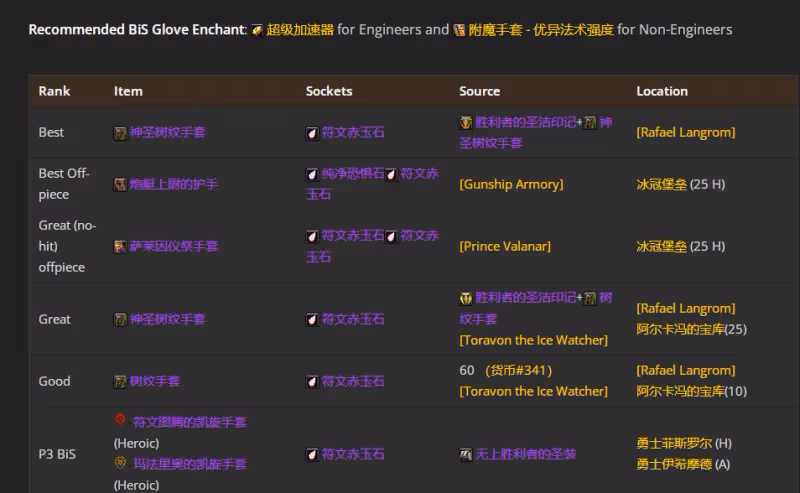This screenshot has height=493, width=800.
Task: Open the 无上胜利者的圣装 source link
Action: [526, 454]
